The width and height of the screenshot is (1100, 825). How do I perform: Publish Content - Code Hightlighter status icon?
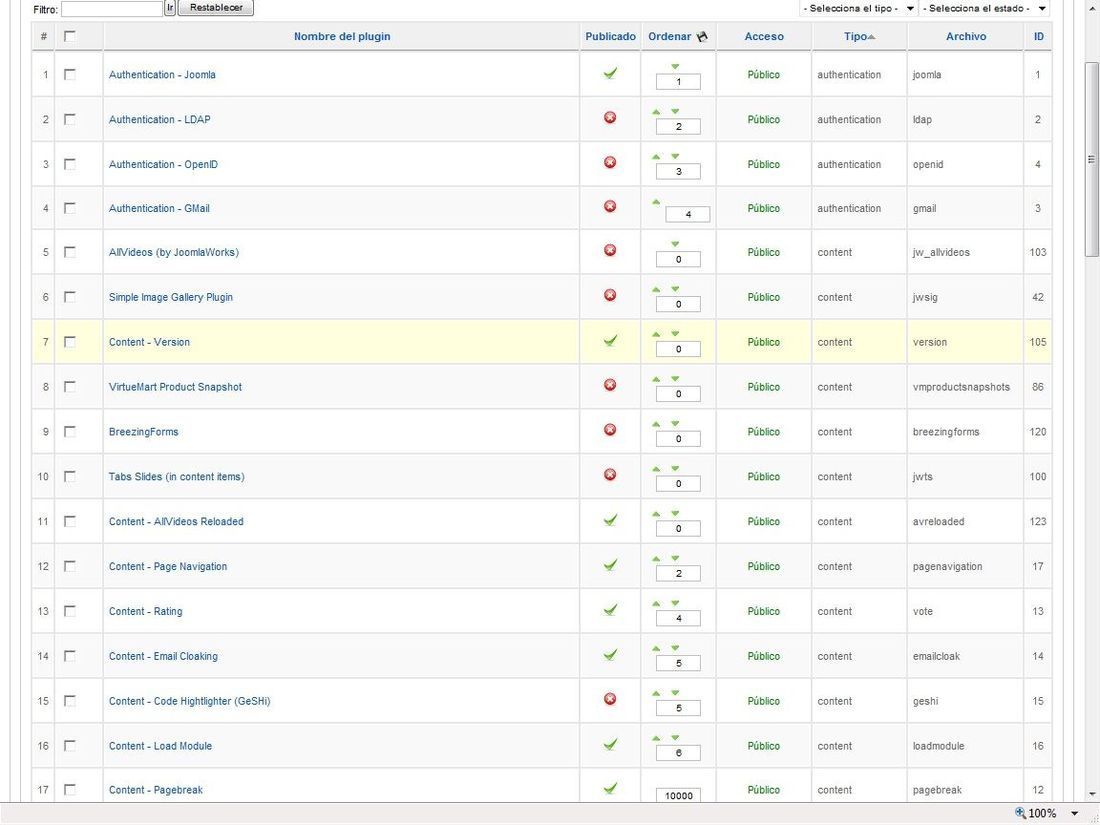coord(610,699)
